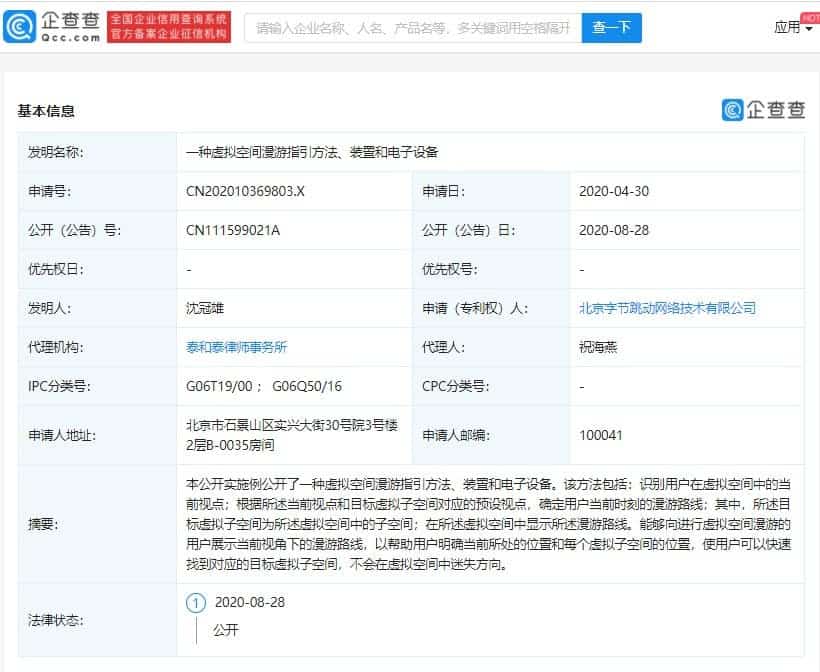Select publication number CN111599021A
This screenshot has width=820, height=672.
(x=233, y=230)
